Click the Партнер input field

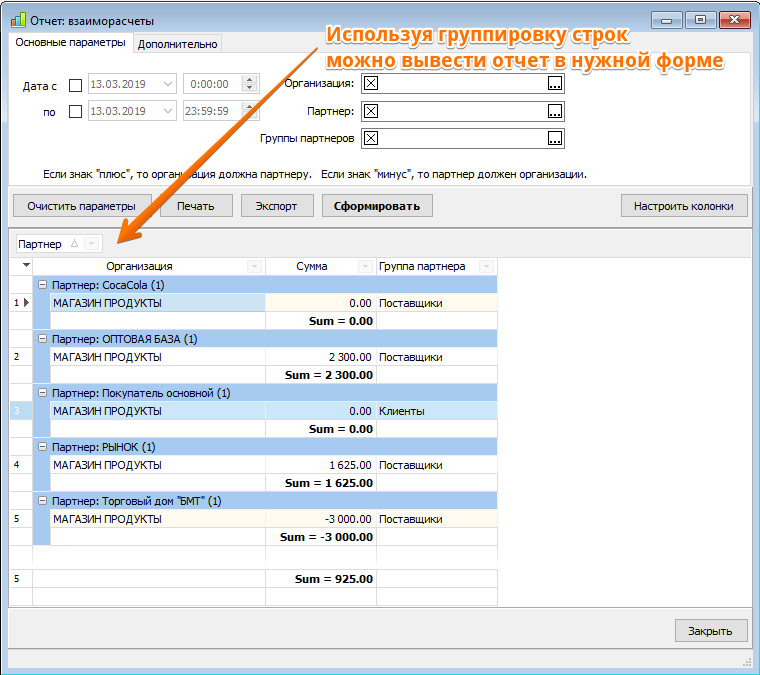click(462, 111)
